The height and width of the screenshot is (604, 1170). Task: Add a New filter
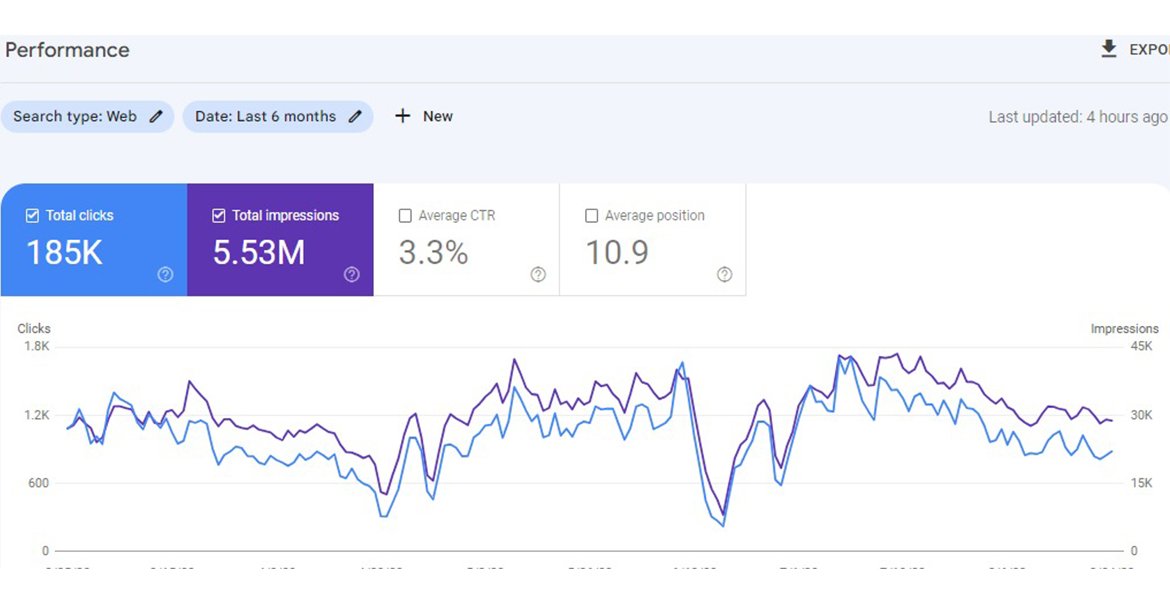(x=437, y=116)
